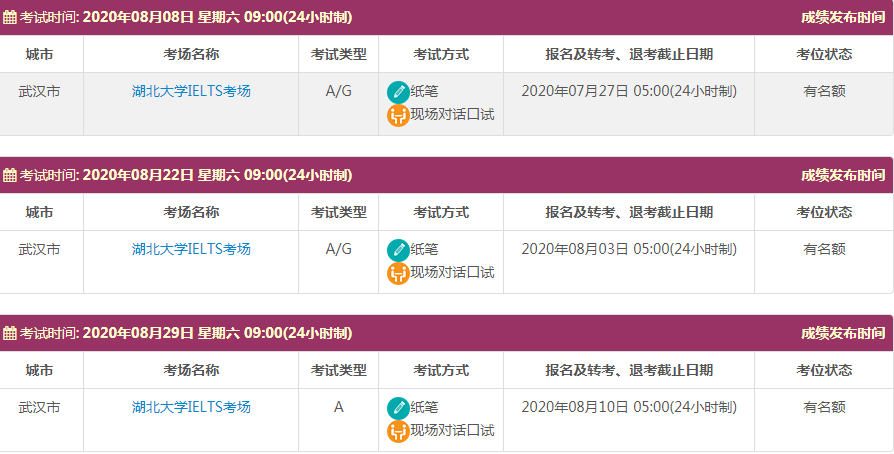This screenshot has width=894, height=454.
Task: Click the 武汉市 city cell in the 08月29日 session
Action: tap(40, 407)
